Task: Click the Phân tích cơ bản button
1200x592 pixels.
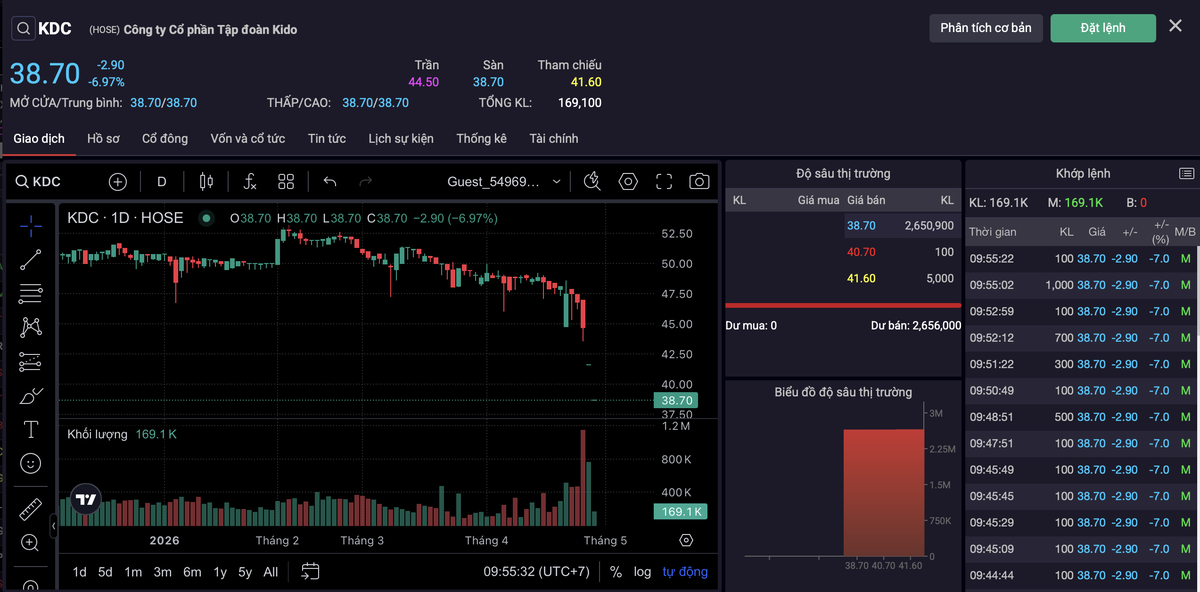Action: coord(985,28)
